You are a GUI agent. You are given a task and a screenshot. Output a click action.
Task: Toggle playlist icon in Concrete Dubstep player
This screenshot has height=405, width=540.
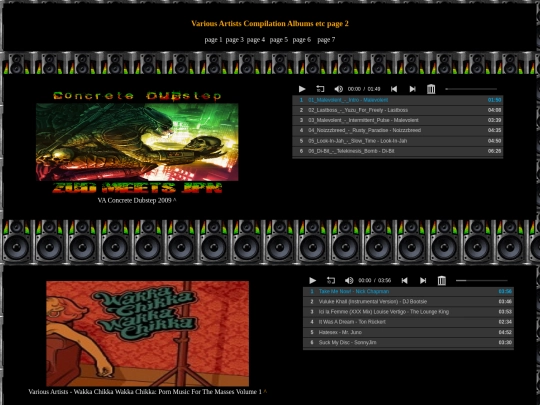(431, 89)
